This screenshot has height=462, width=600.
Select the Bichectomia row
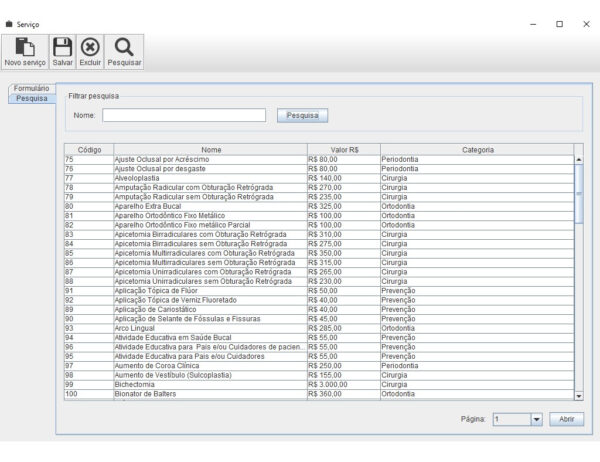[319, 385]
